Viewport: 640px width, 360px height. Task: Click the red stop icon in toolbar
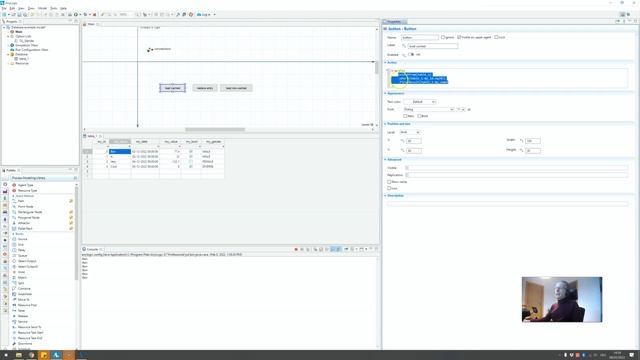(x=94, y=15)
